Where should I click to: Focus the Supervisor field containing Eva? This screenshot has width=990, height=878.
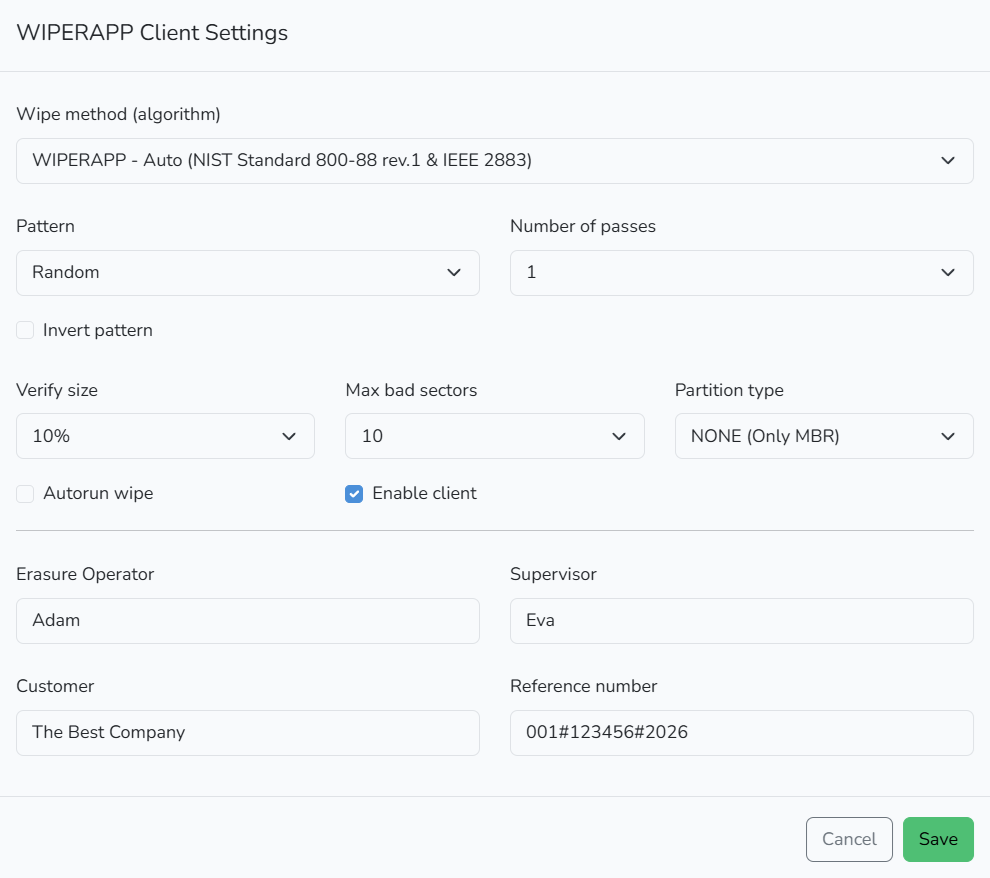pos(741,621)
